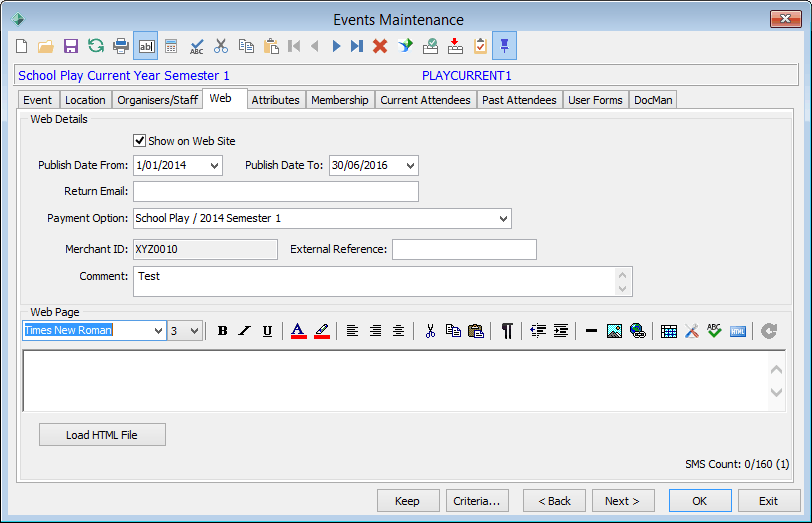Insert a table in web page editor
This screenshot has width=812, height=523.
tap(669, 331)
